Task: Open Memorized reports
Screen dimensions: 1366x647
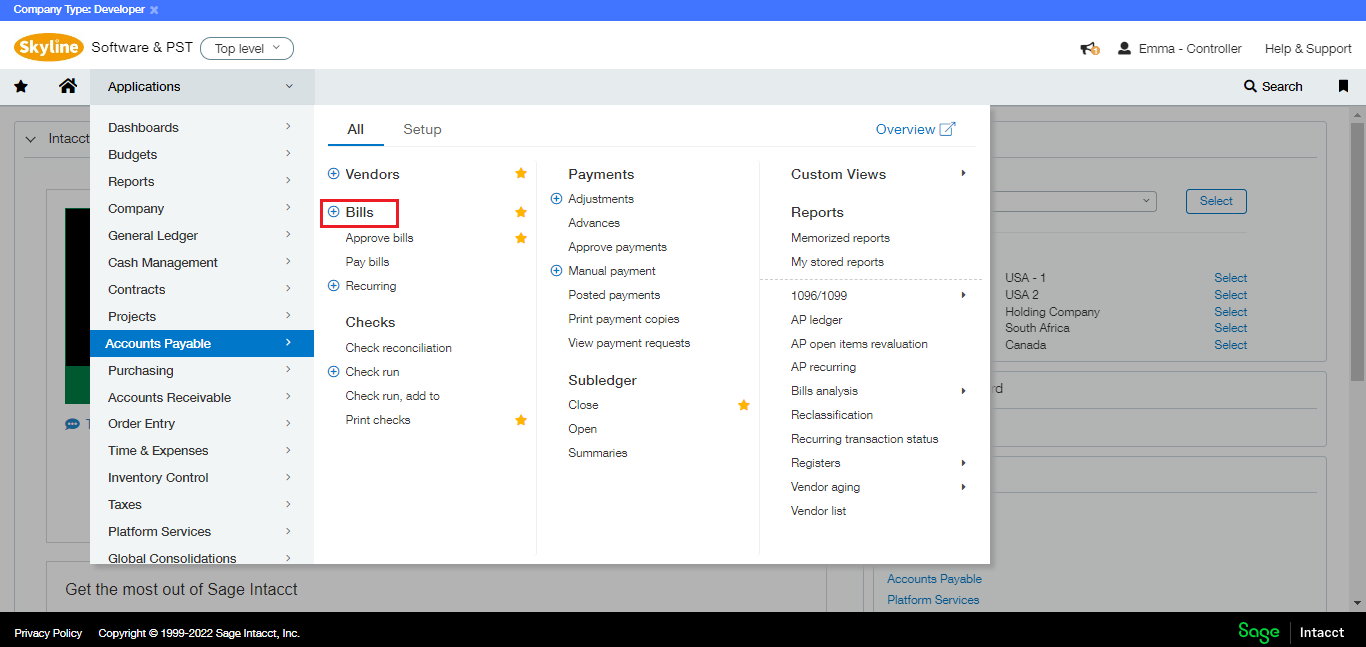Action: coord(840,238)
